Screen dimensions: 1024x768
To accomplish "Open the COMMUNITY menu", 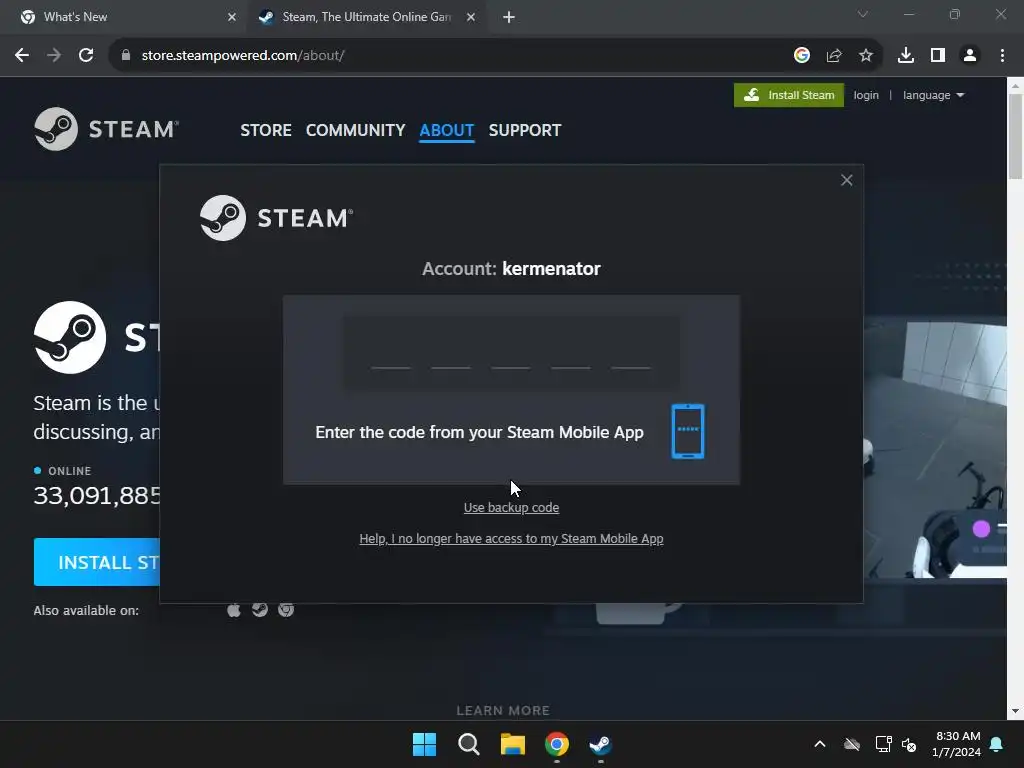I will click(x=355, y=131).
